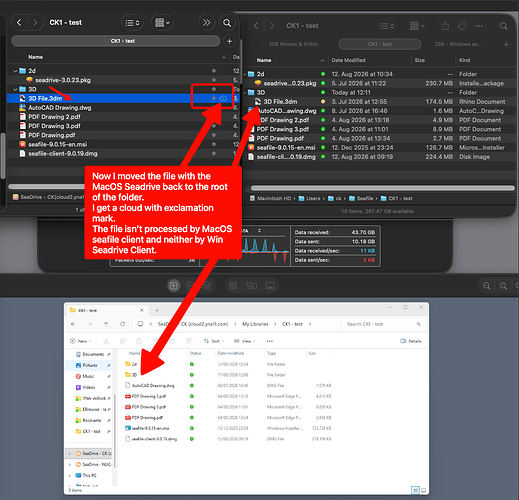This screenshot has height=500, width=519.
Task: Refresh the Windows Explorer folder view
Action: point(123,324)
